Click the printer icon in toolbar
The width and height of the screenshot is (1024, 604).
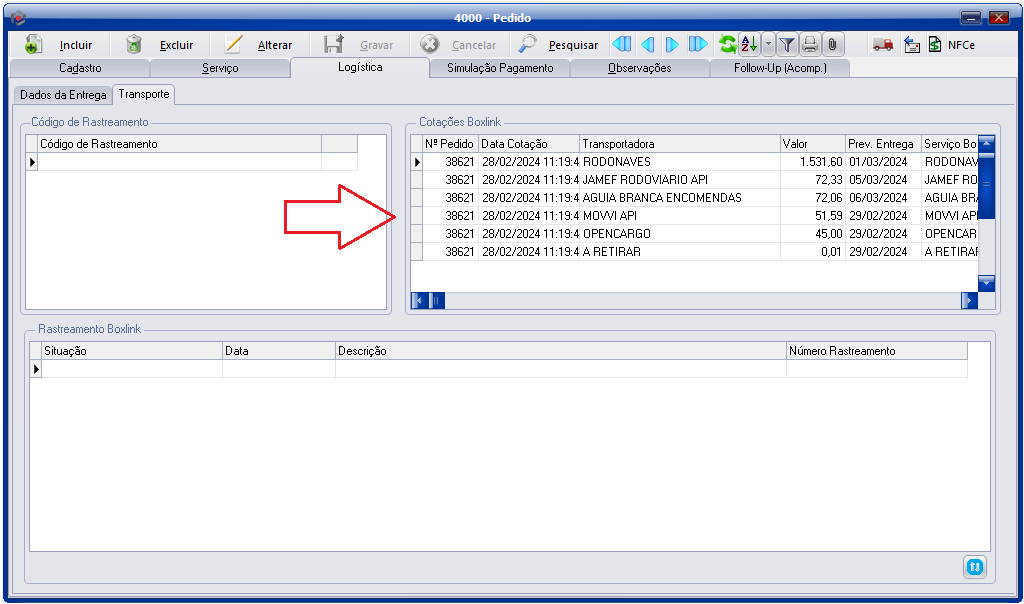click(x=810, y=45)
